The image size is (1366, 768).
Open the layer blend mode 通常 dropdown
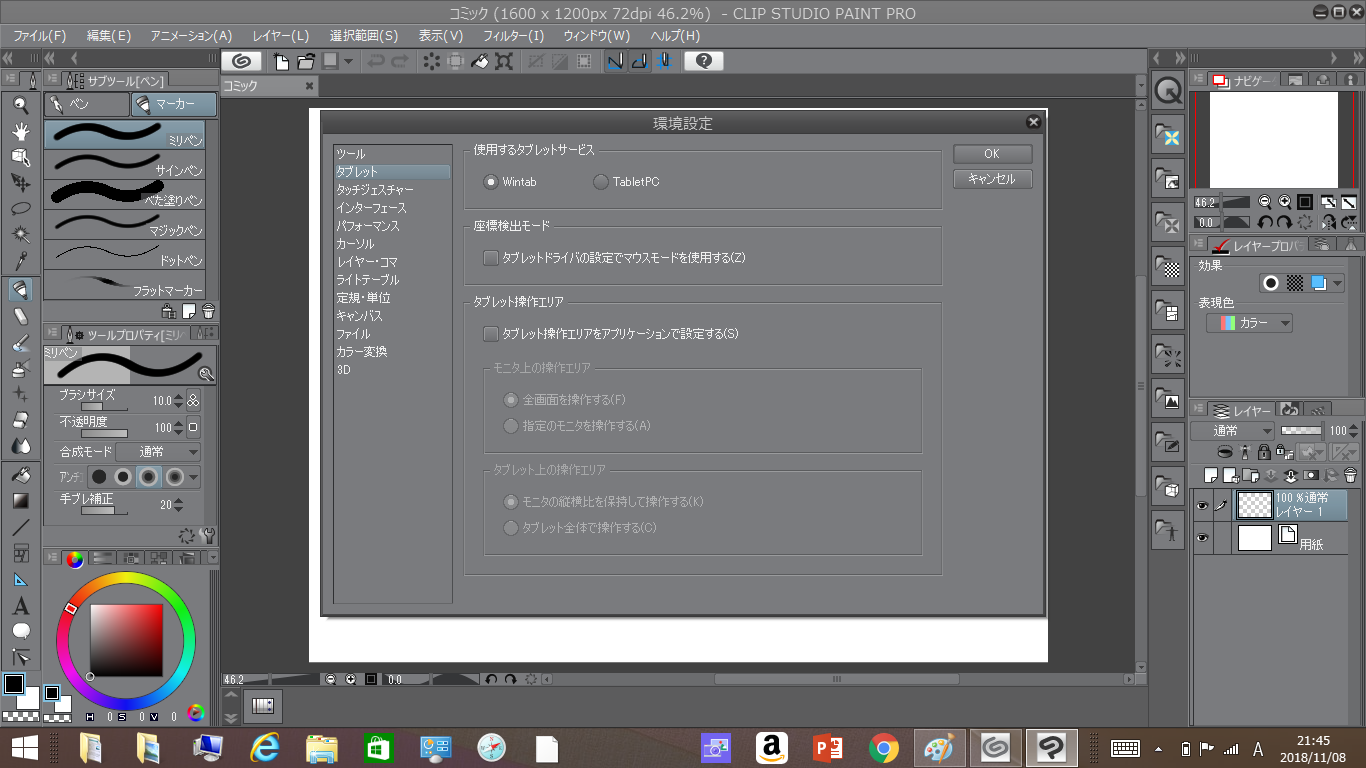coord(1232,431)
